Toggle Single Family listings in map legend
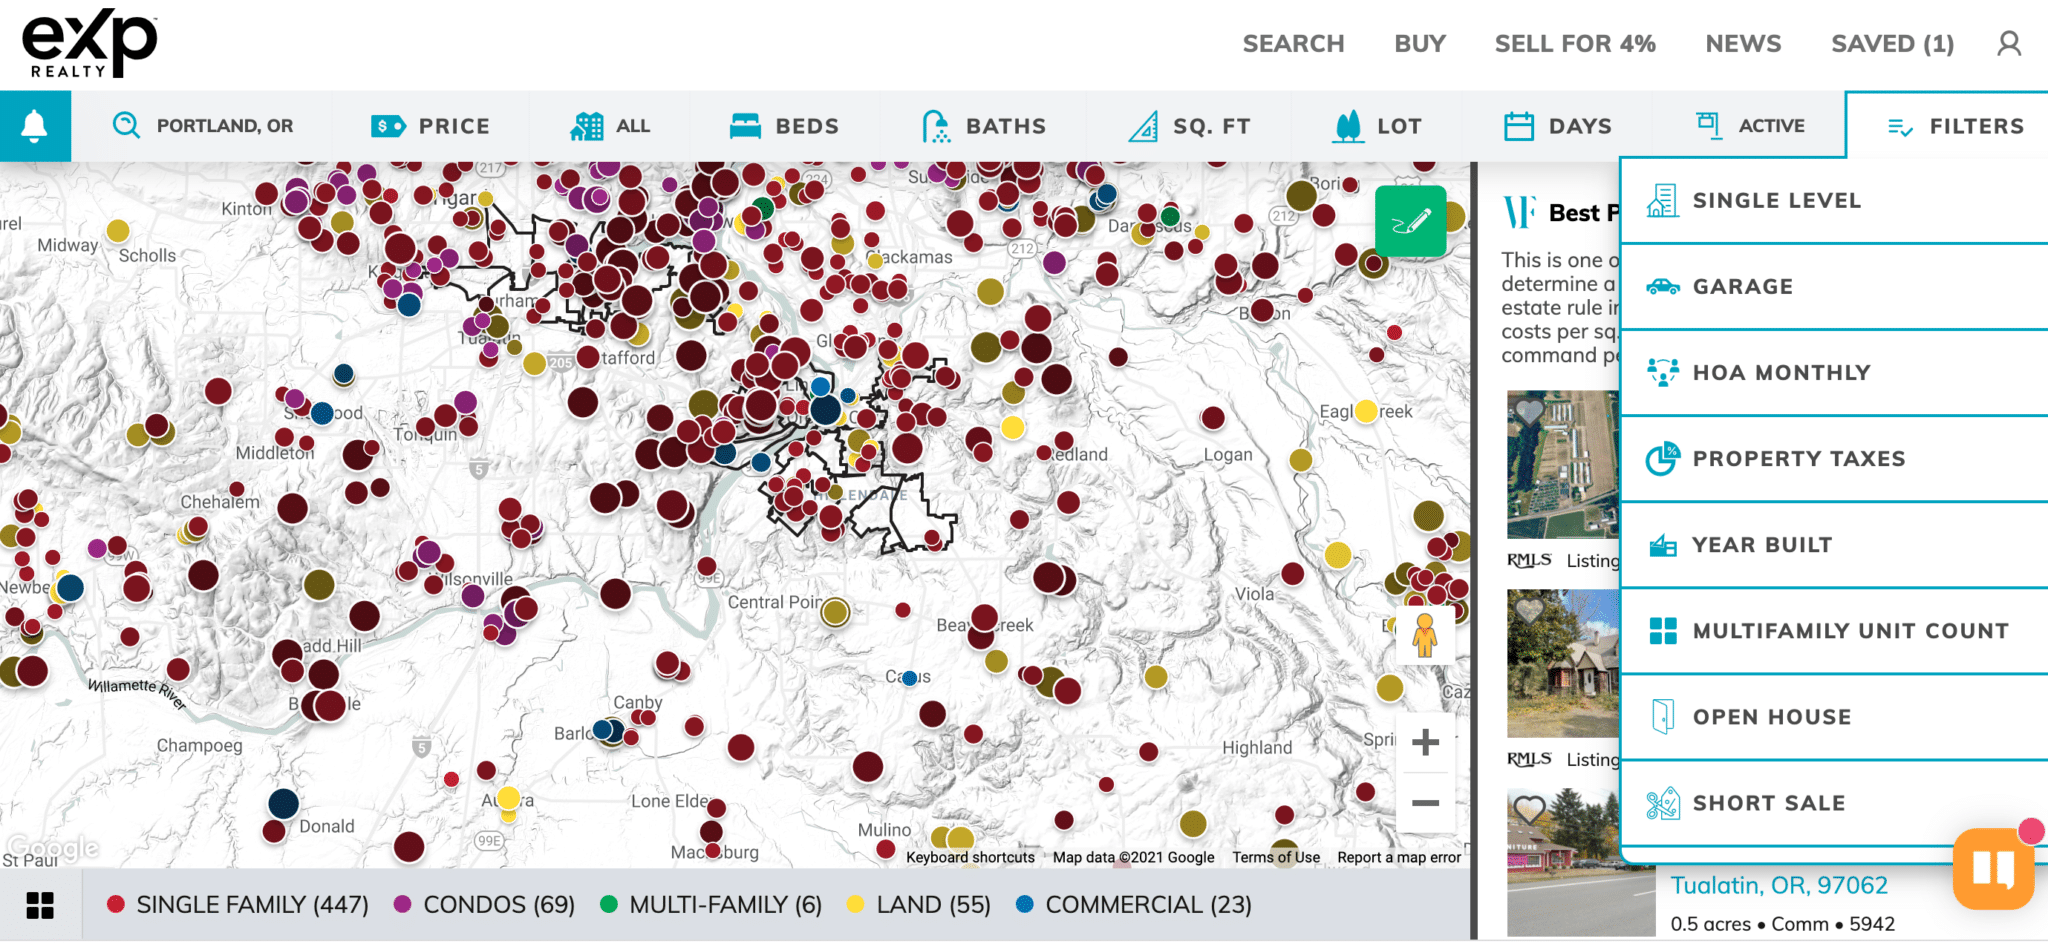2048x950 pixels. pos(238,905)
